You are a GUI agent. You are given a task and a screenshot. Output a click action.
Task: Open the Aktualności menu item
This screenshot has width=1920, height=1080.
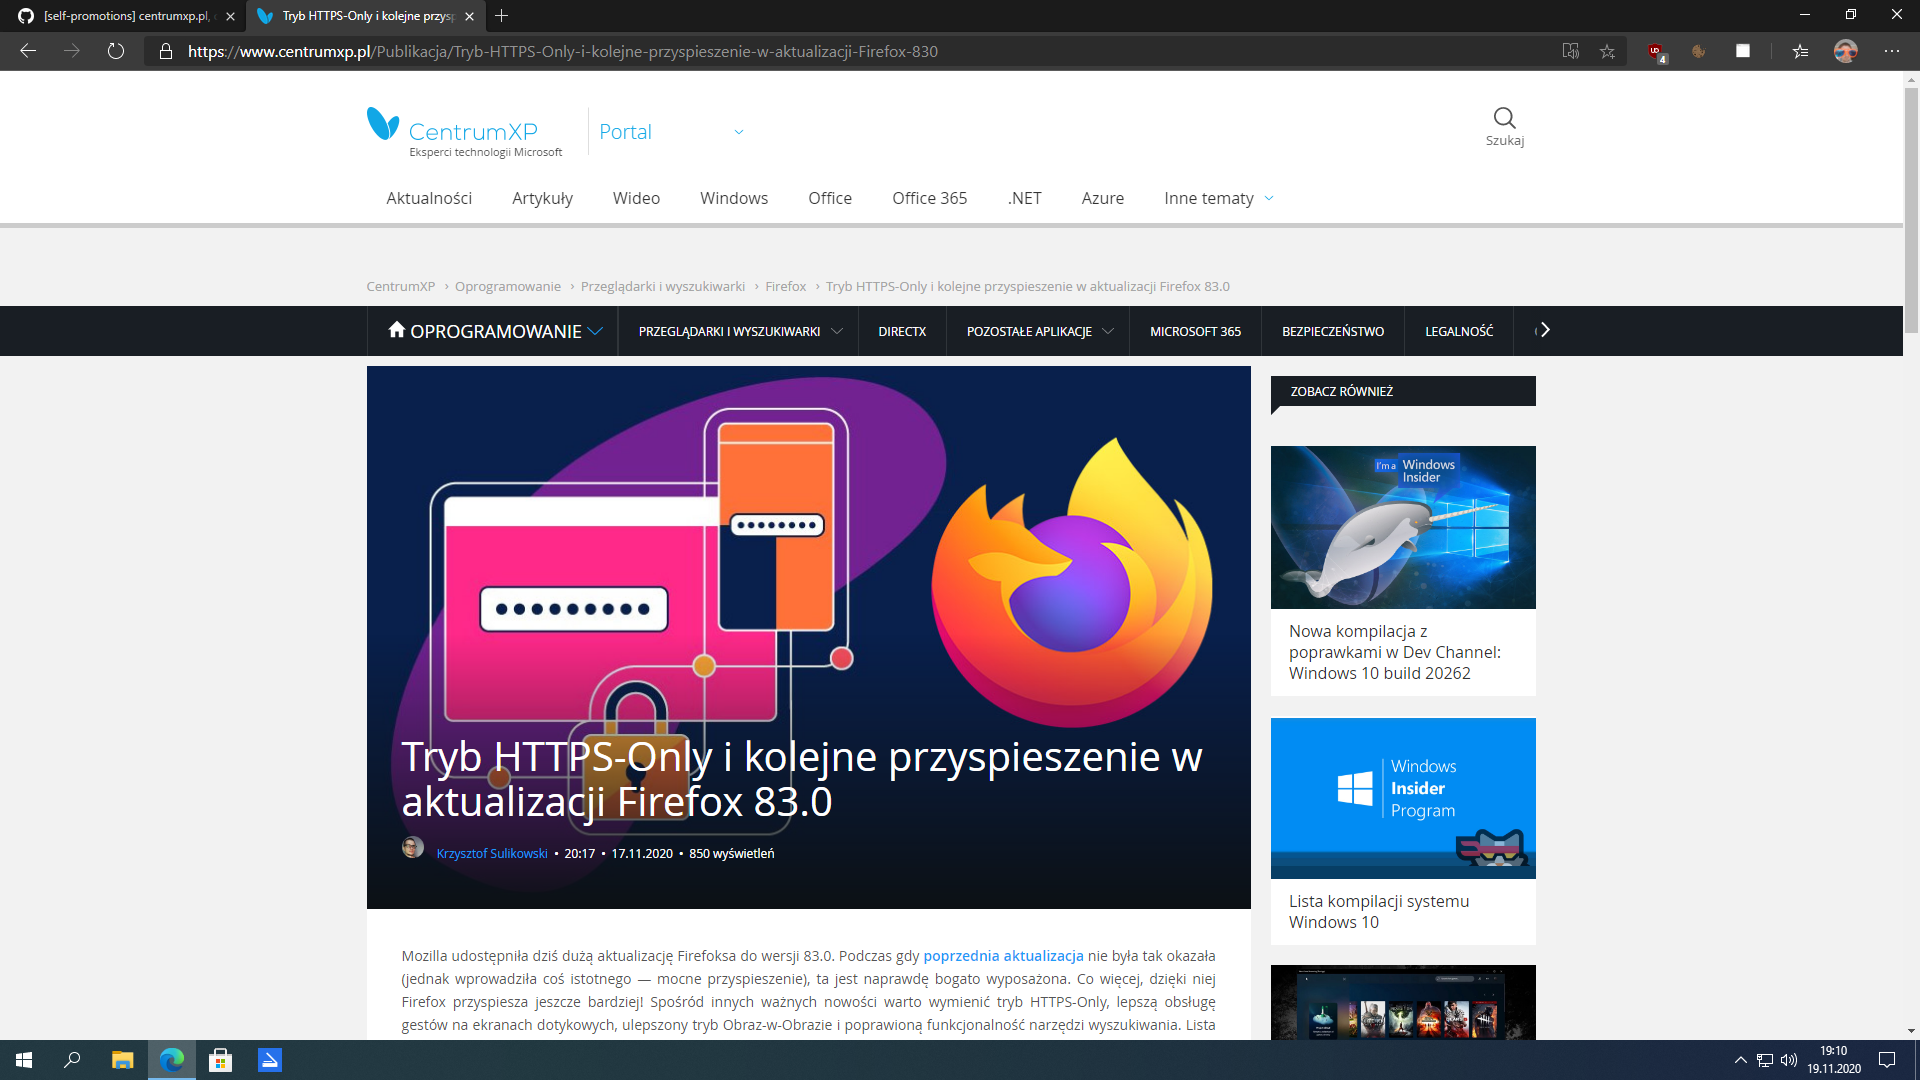pos(429,198)
